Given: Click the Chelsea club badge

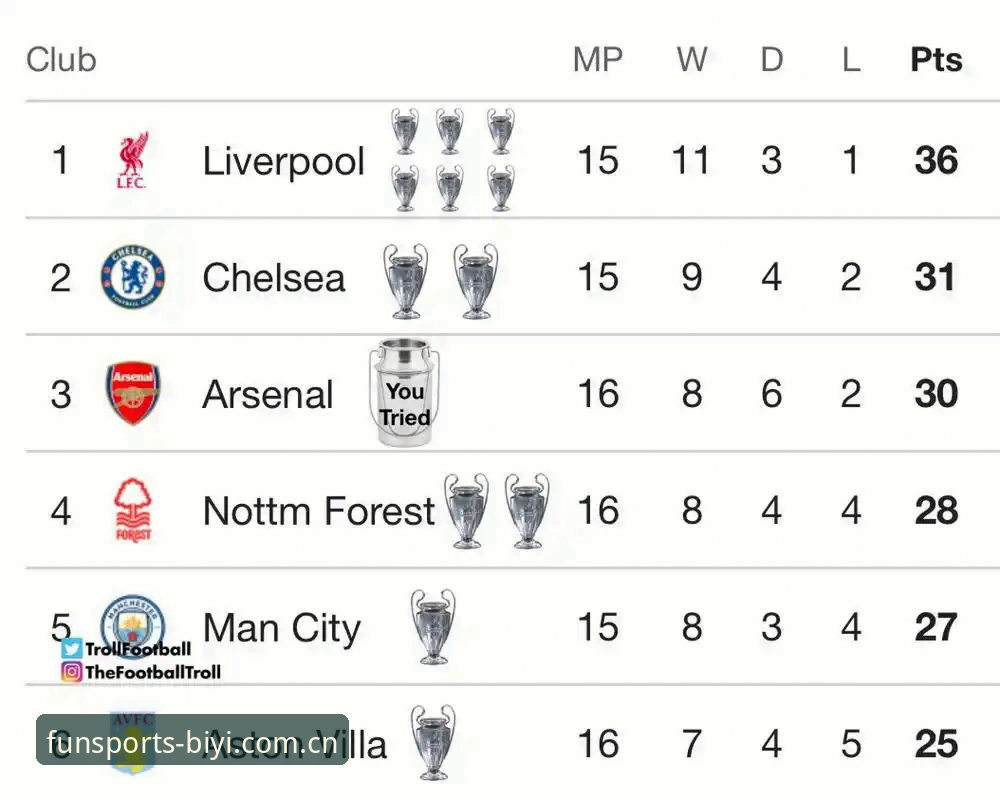Looking at the screenshot, I should coord(133,277).
